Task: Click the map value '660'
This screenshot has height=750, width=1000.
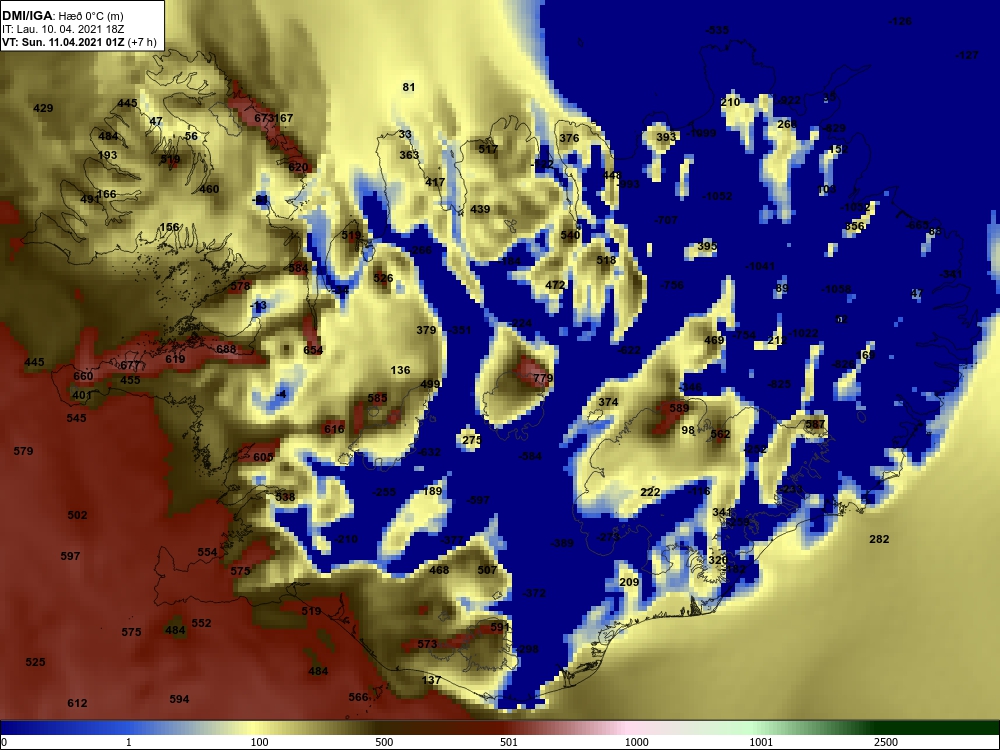Action: 84,376
